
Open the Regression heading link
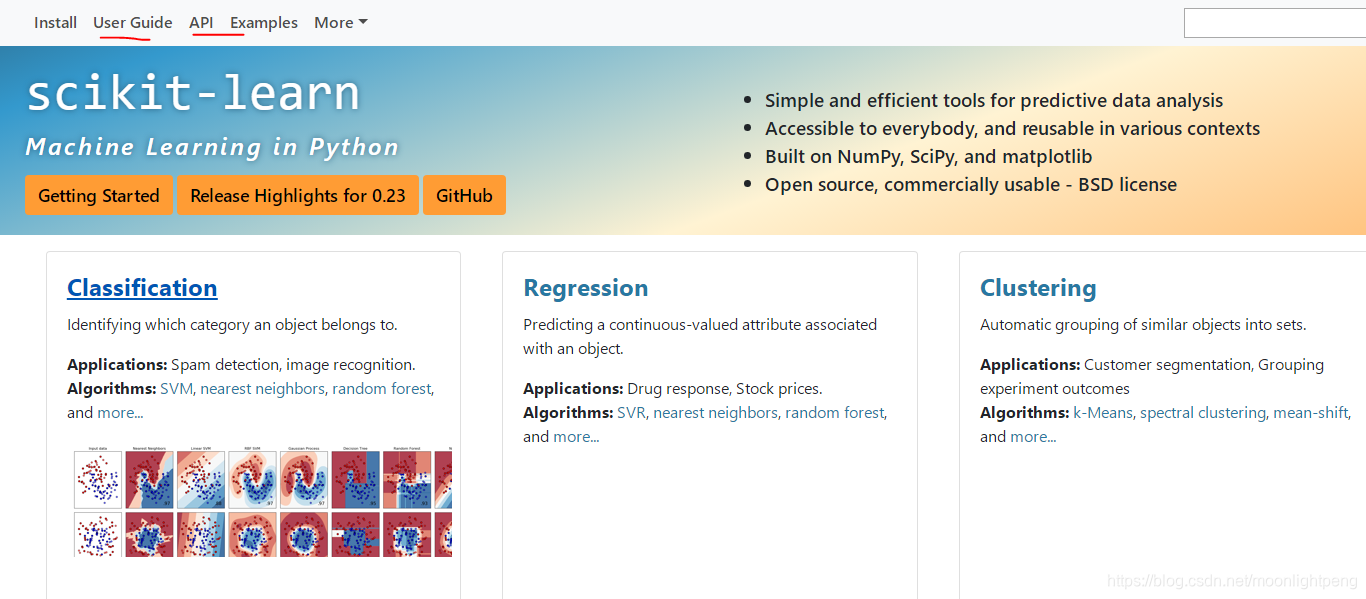[x=586, y=288]
